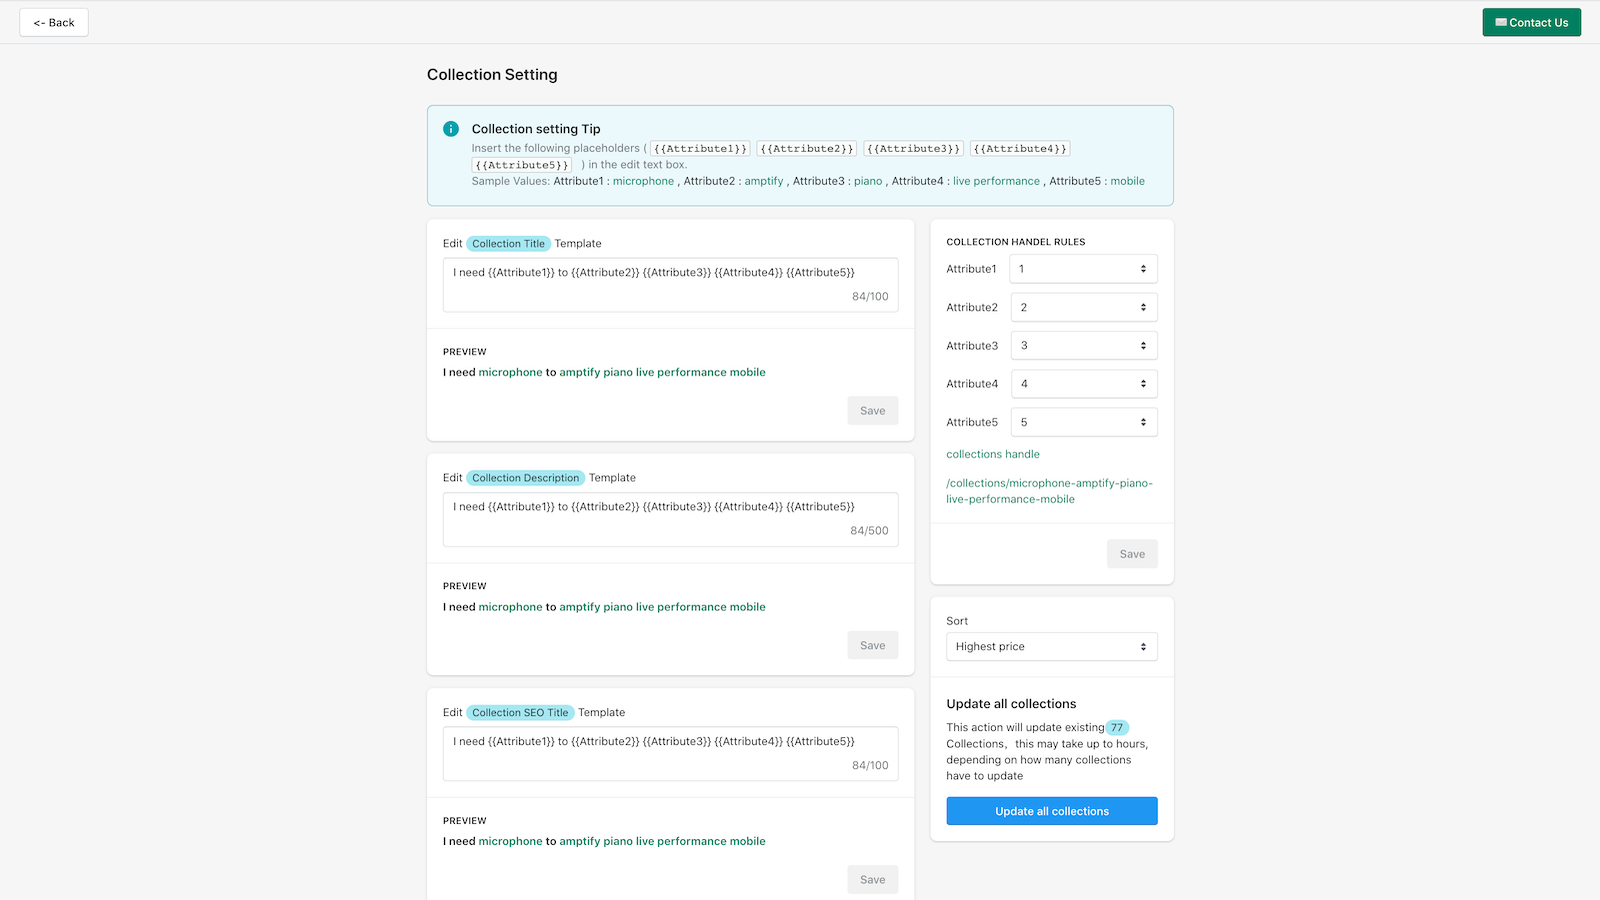Click the 77 collections count badge

coord(1117,728)
